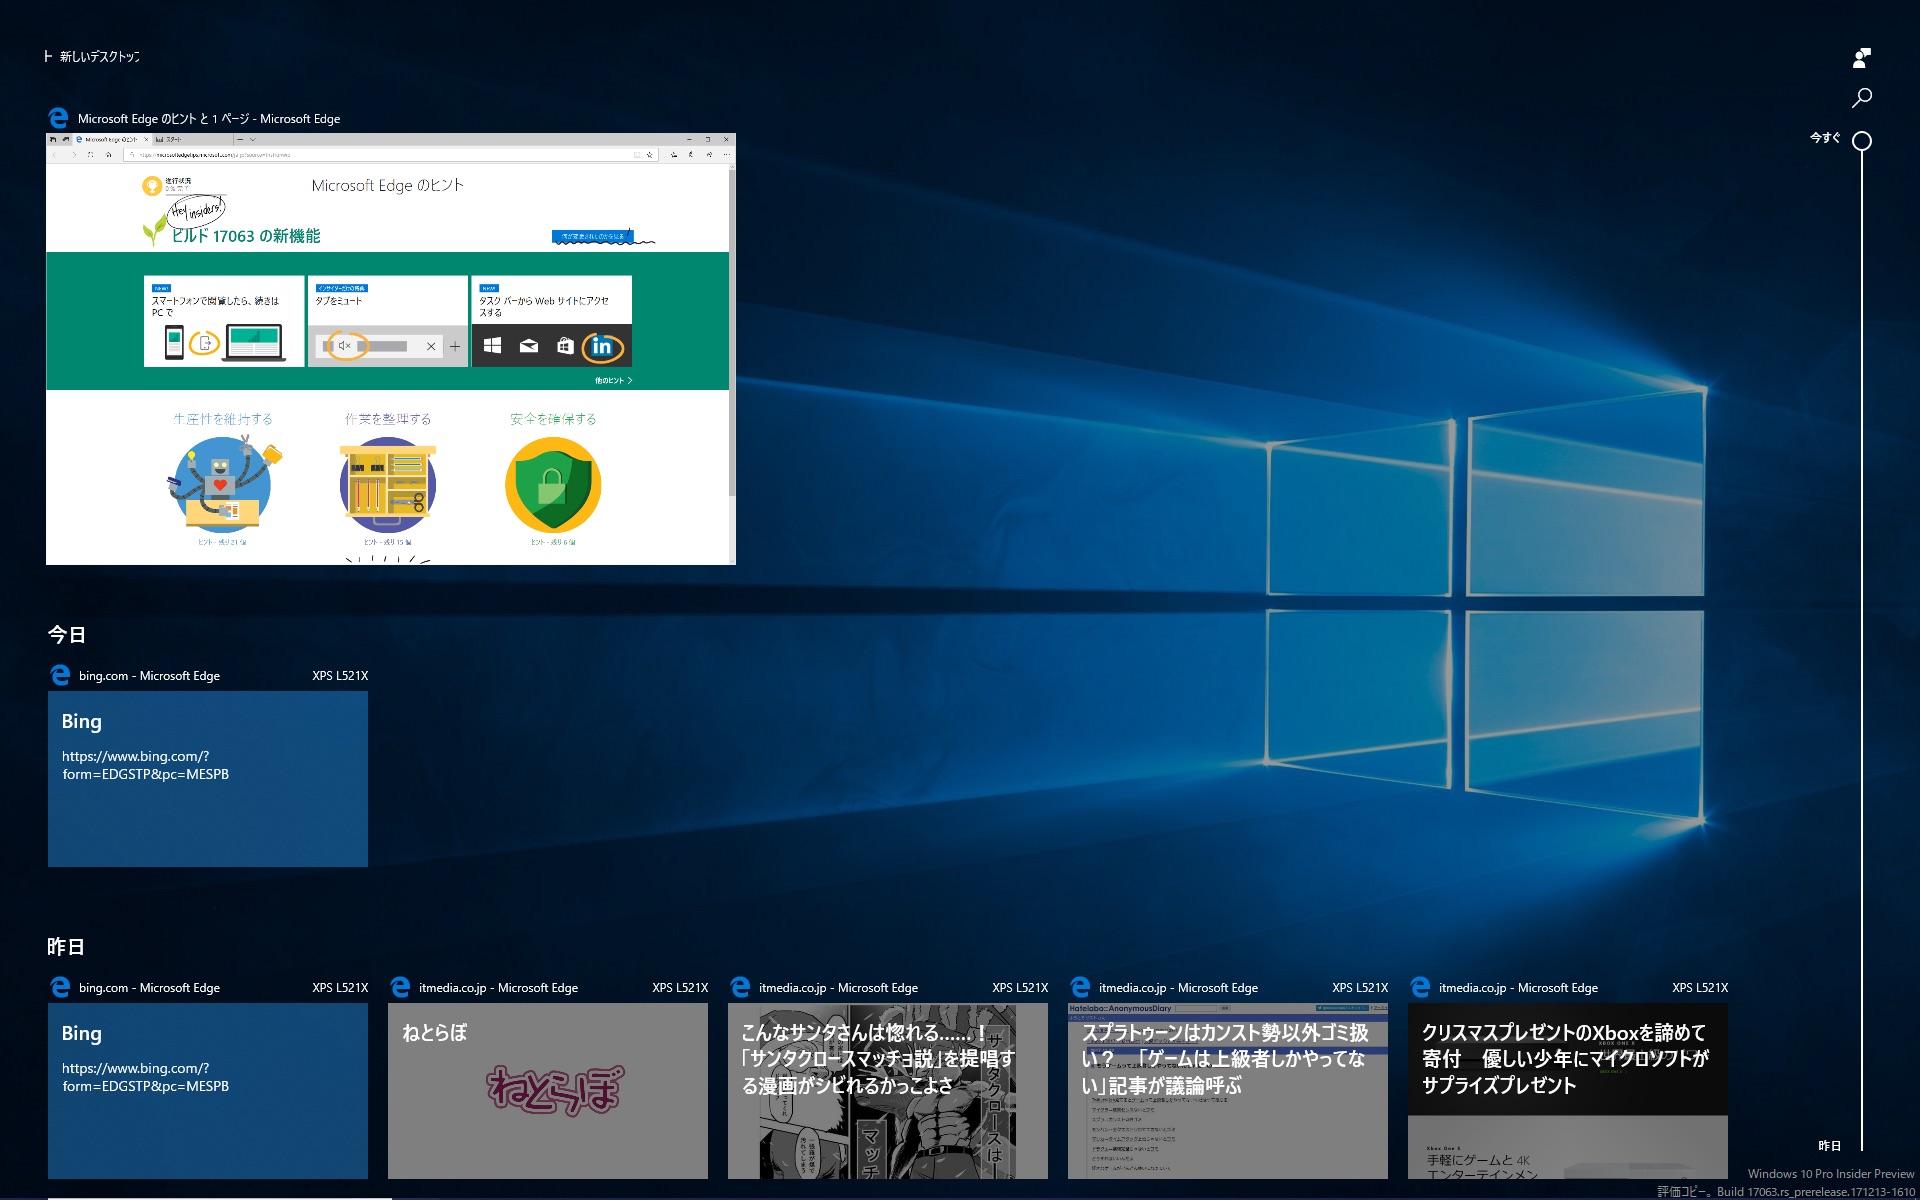Screen dimensions: 1920x1200
Task: Jump to the 昨日 marker on the timeline
Action: (1829, 1145)
